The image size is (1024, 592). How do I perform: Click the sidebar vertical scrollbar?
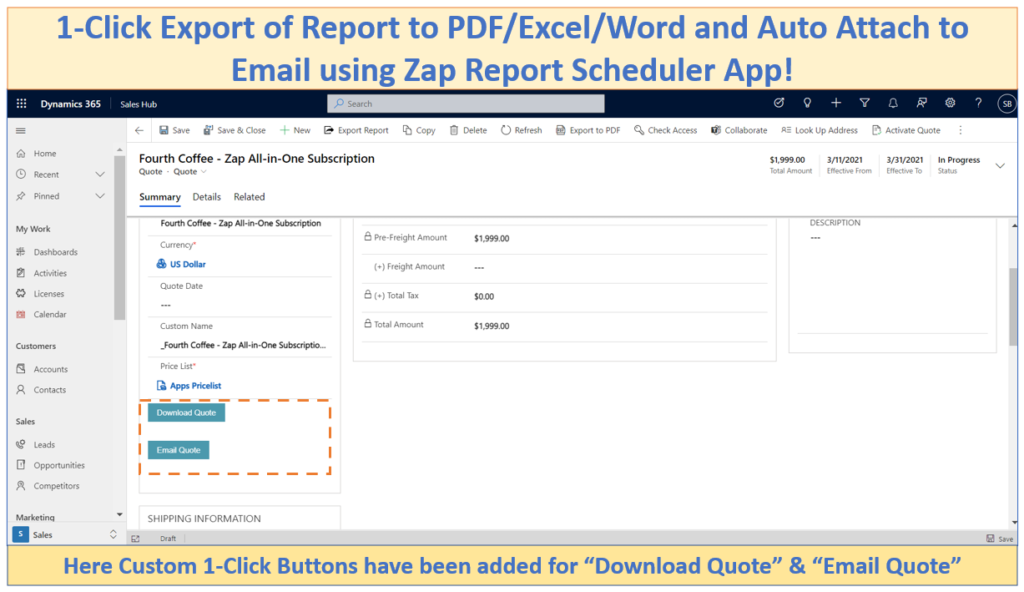point(120,238)
